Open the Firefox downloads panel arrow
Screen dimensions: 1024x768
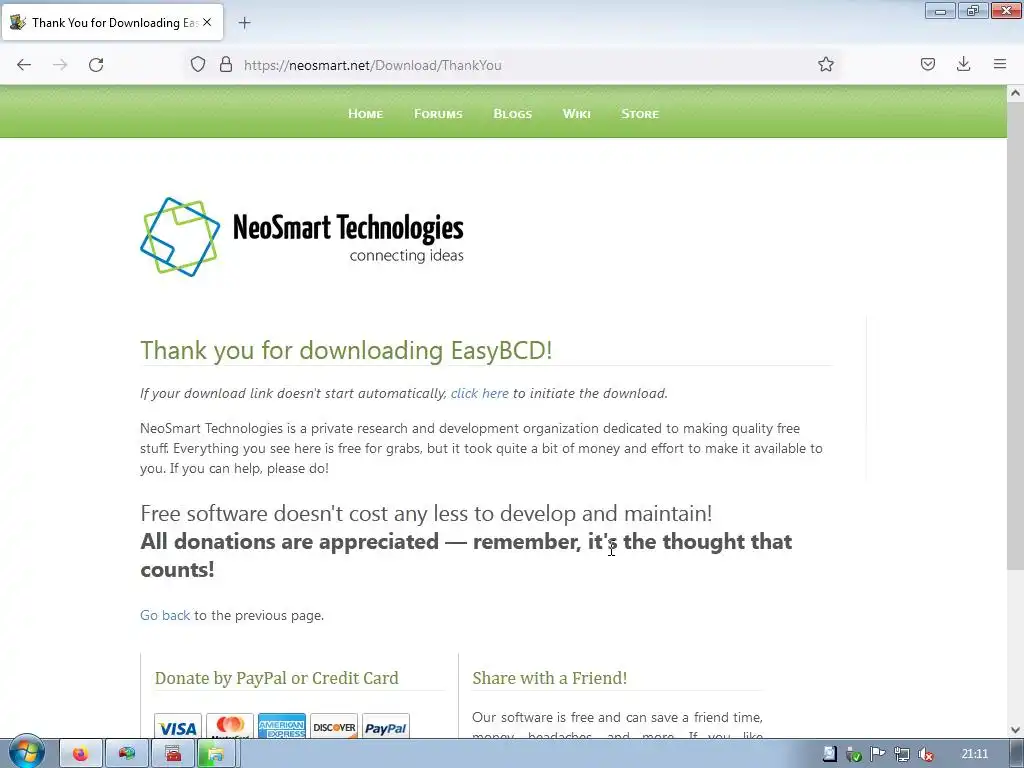pos(963,65)
